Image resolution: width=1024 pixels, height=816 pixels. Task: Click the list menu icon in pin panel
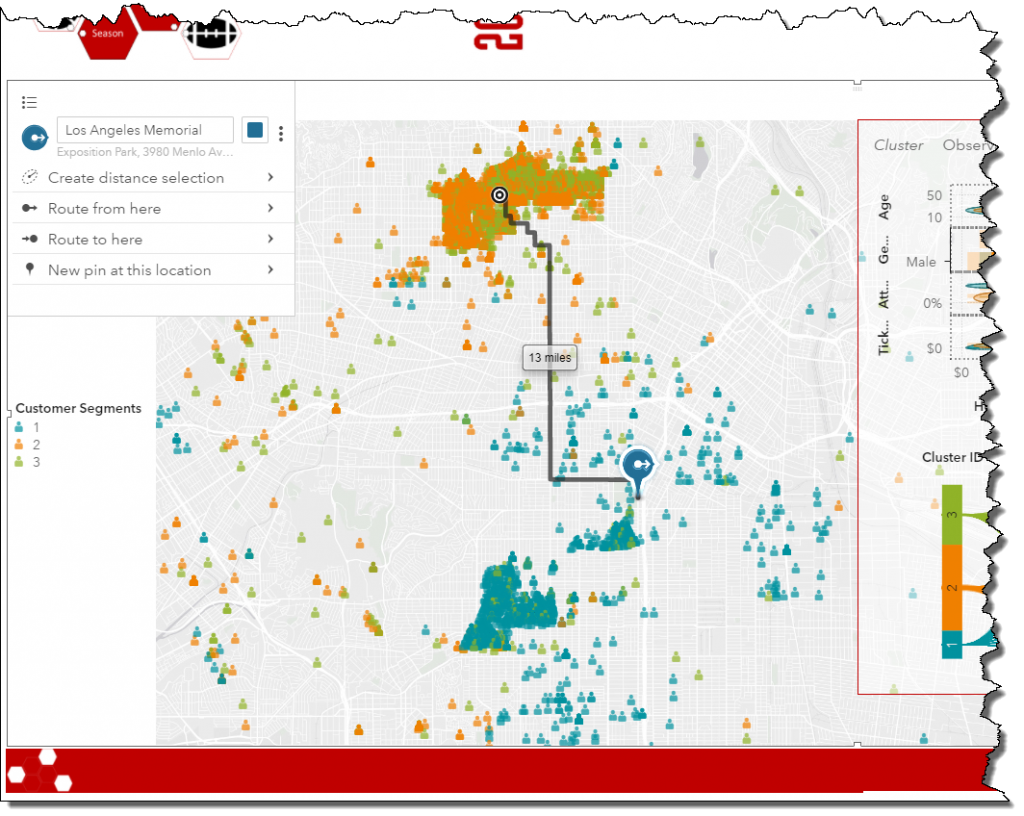(30, 102)
